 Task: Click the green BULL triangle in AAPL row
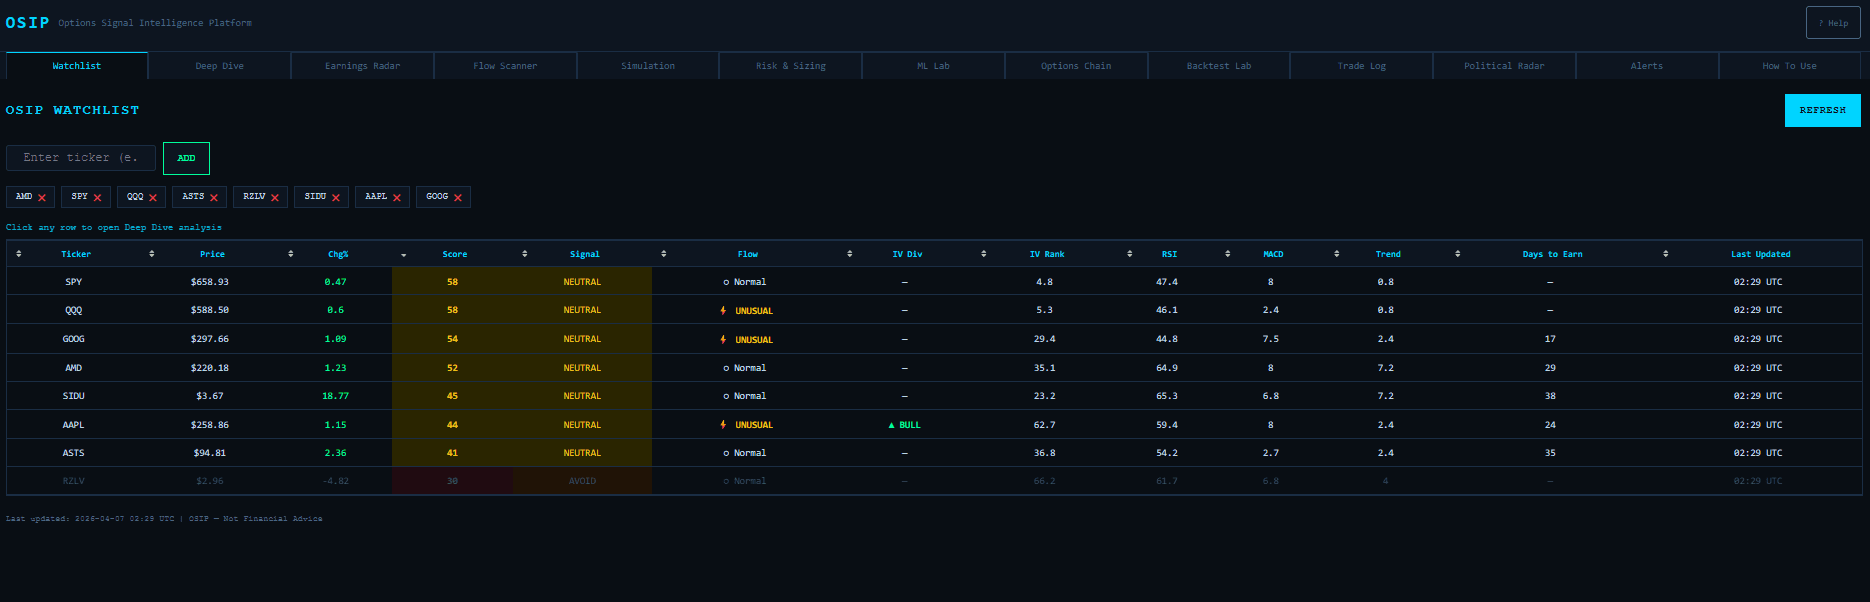click(892, 425)
